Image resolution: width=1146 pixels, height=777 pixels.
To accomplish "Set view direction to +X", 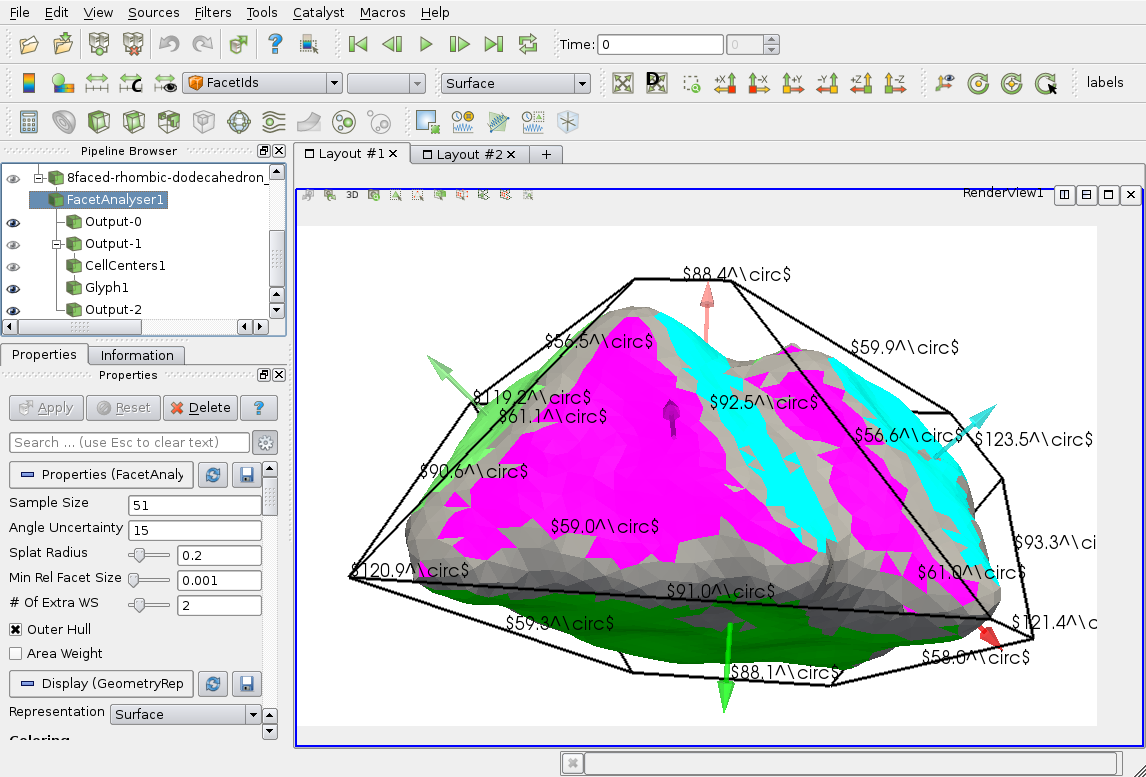I will 725,84.
